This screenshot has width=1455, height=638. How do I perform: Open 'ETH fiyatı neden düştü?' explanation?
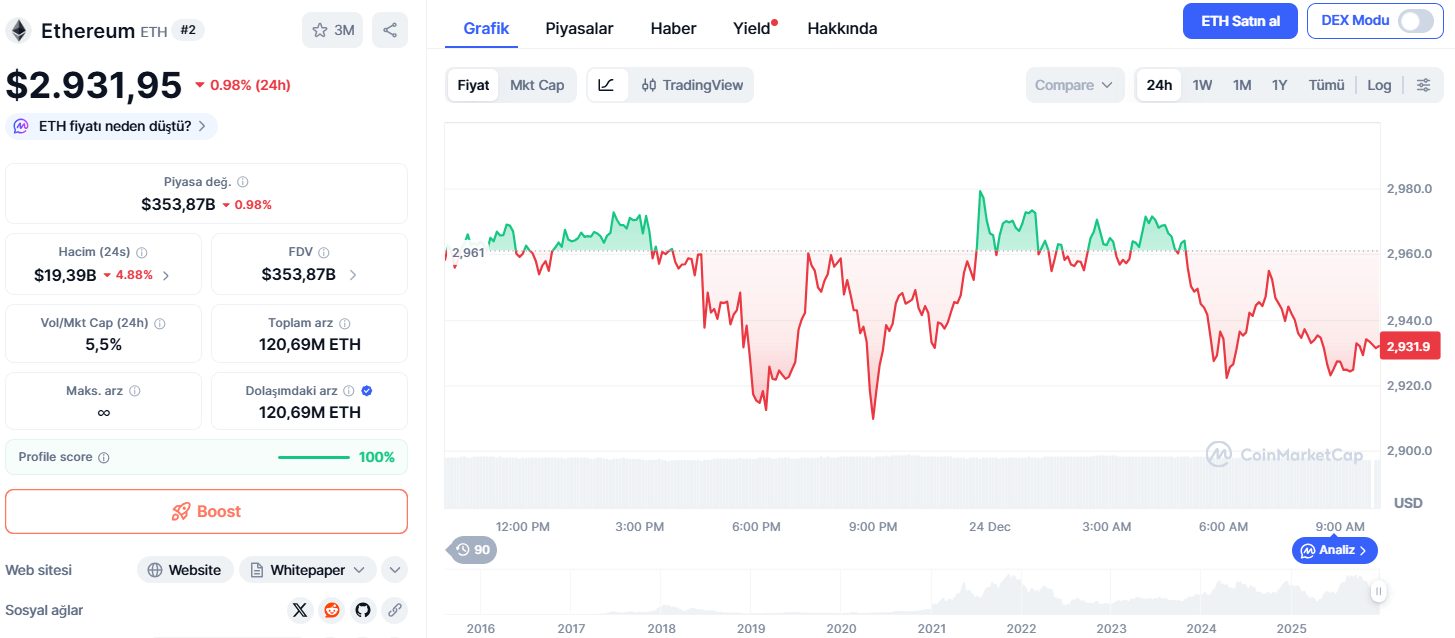pyautogui.click(x=111, y=126)
